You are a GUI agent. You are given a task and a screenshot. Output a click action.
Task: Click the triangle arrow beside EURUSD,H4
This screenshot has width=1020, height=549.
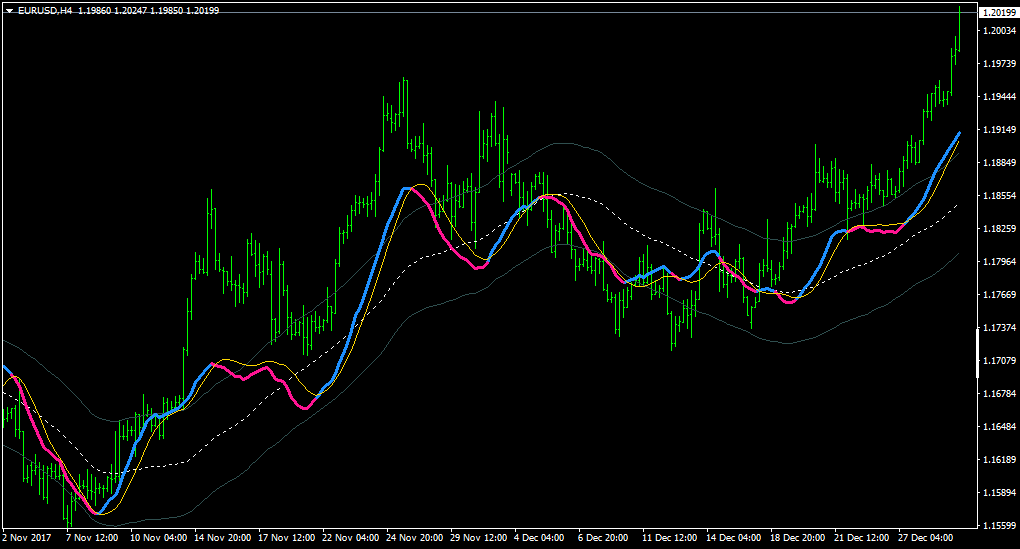[x=9, y=10]
